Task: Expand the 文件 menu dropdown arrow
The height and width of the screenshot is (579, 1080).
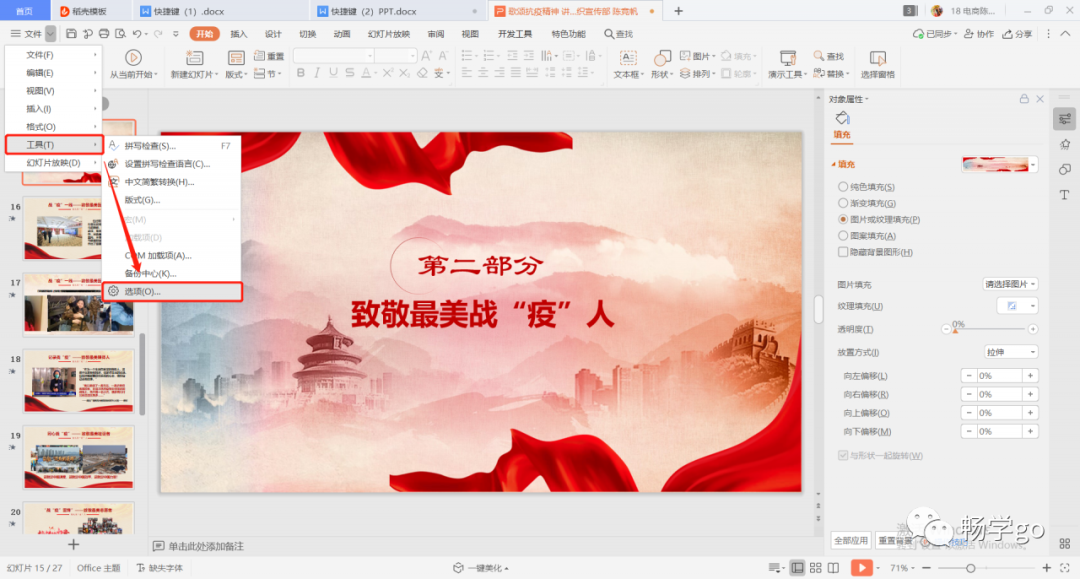Action: tap(51, 34)
